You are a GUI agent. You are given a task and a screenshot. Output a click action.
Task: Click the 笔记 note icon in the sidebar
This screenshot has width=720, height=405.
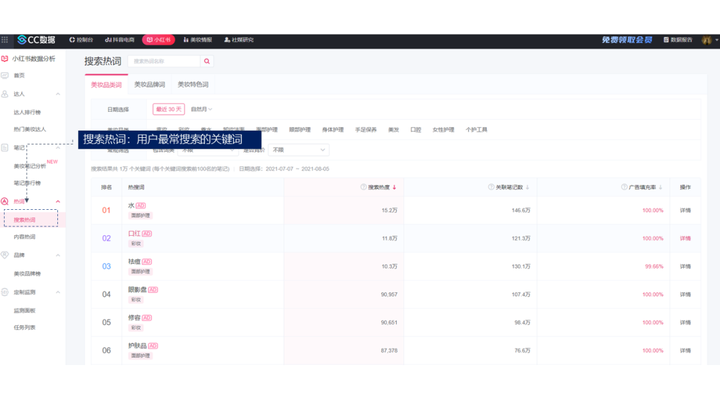point(5,147)
